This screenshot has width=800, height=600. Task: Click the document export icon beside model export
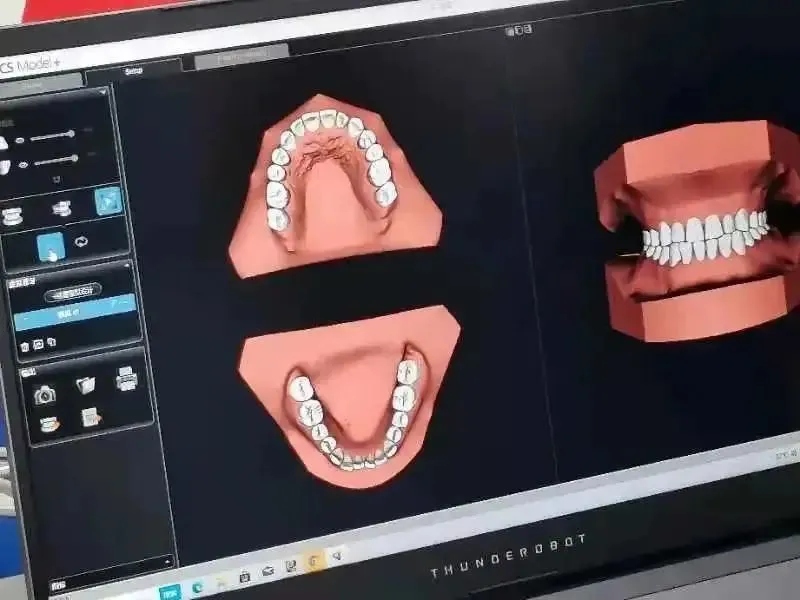click(x=91, y=418)
